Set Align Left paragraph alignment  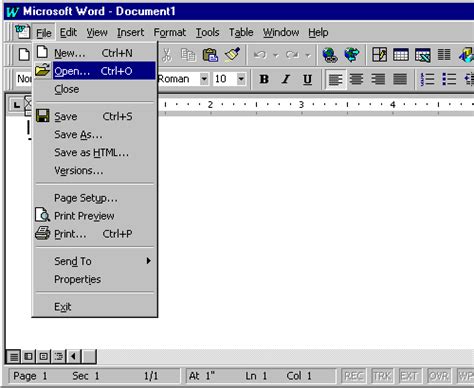point(335,79)
